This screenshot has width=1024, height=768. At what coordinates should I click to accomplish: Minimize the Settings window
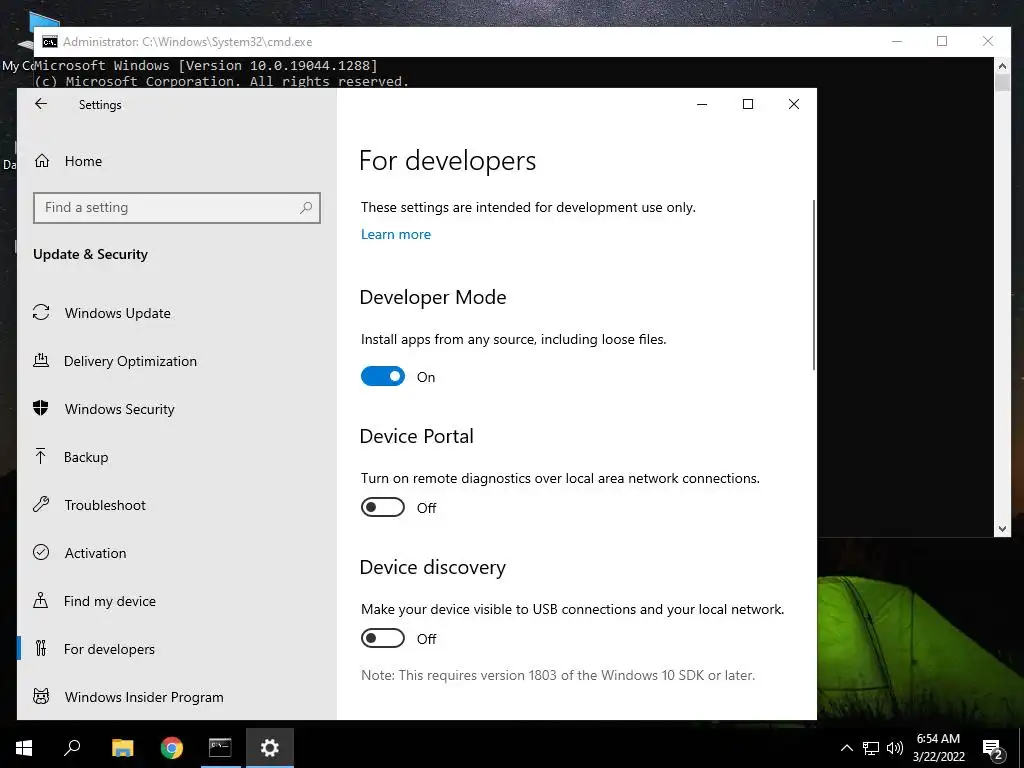coord(702,104)
